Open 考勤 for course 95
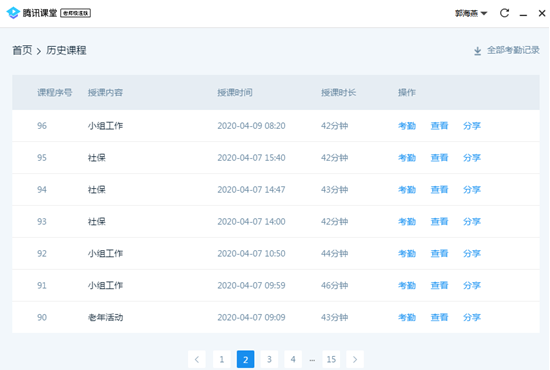 (x=407, y=158)
